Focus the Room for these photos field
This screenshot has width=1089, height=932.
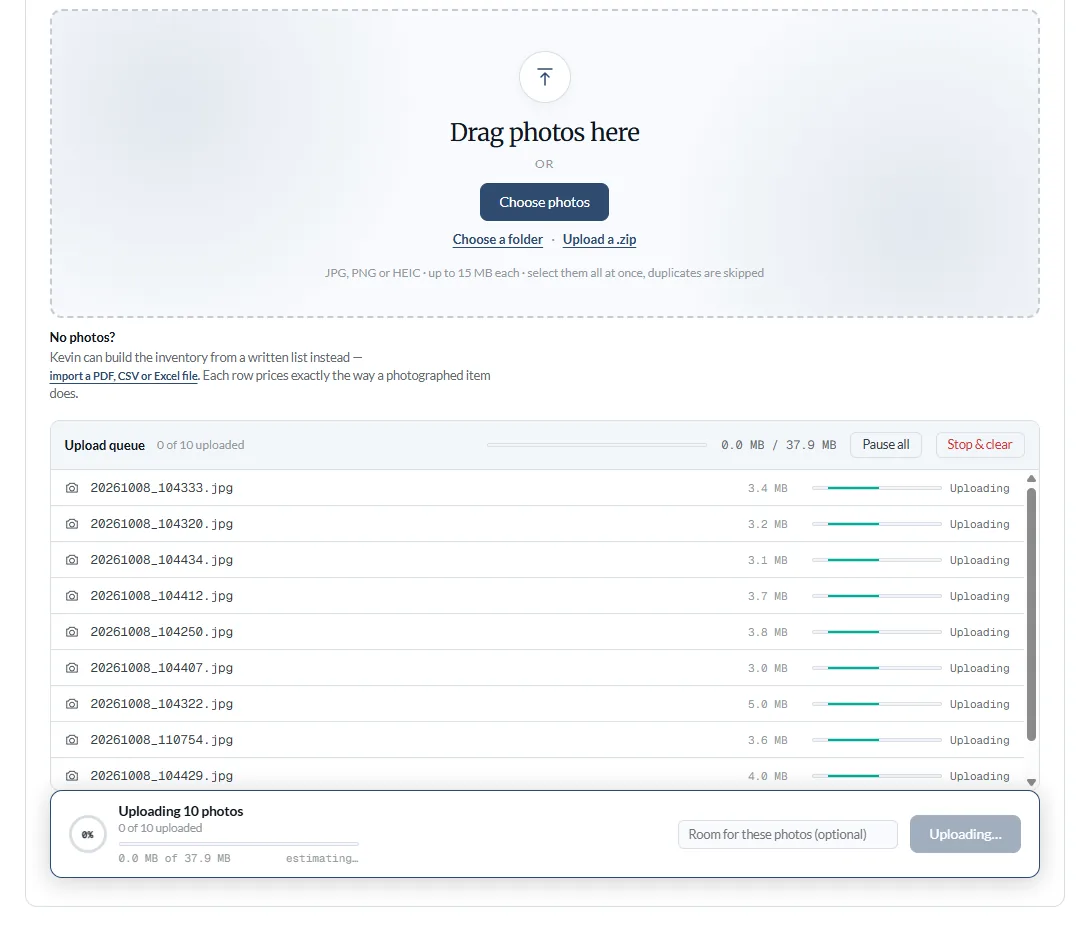tap(788, 834)
